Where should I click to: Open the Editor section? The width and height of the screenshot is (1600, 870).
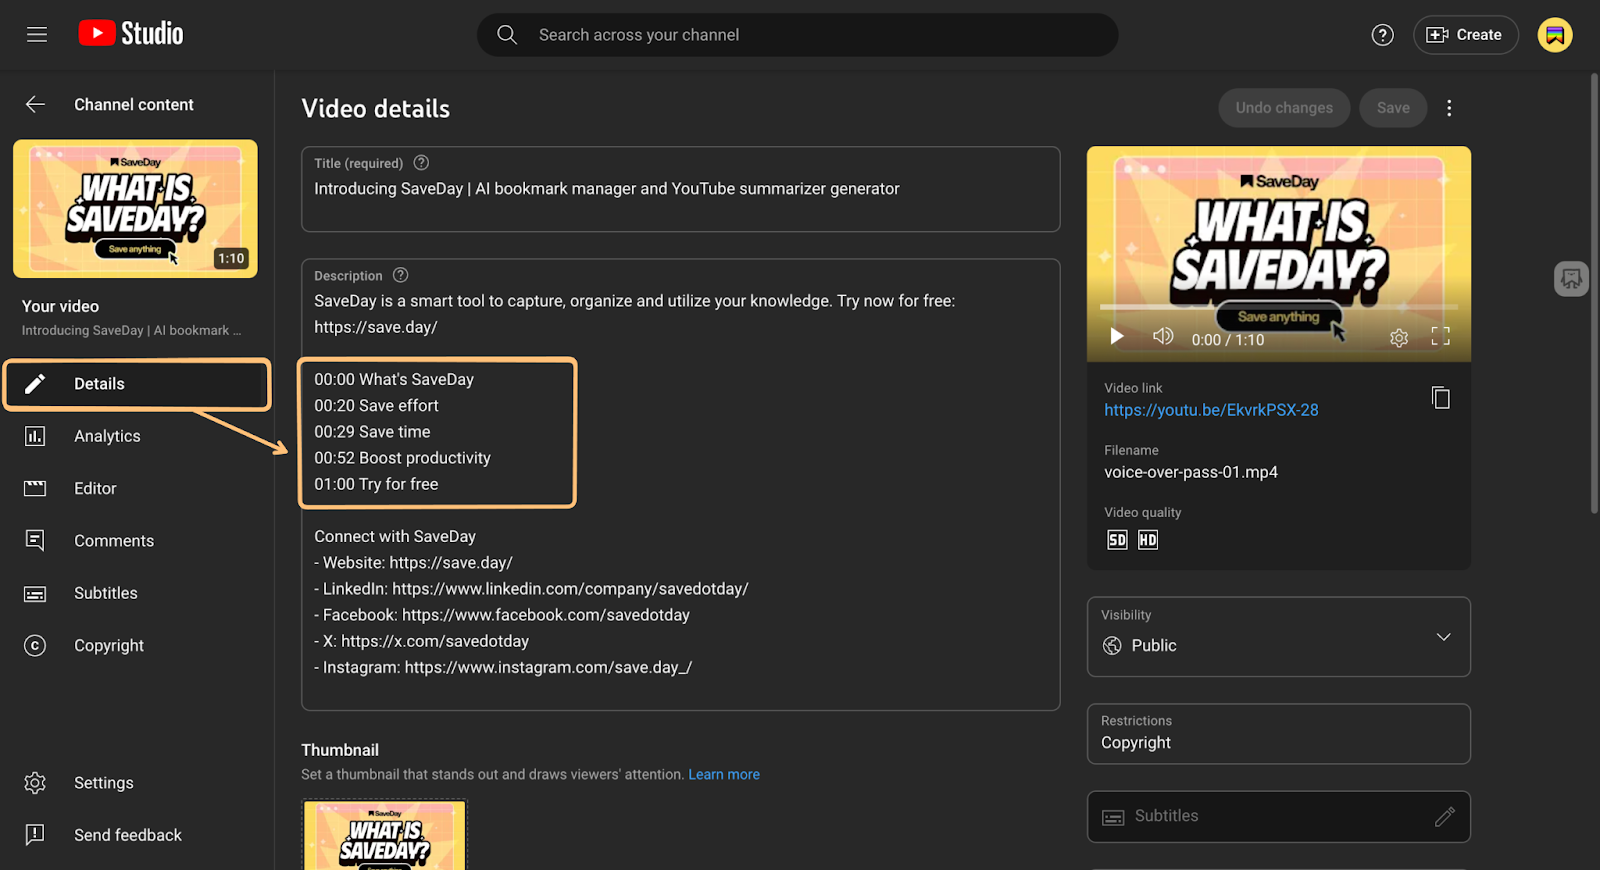(x=95, y=488)
